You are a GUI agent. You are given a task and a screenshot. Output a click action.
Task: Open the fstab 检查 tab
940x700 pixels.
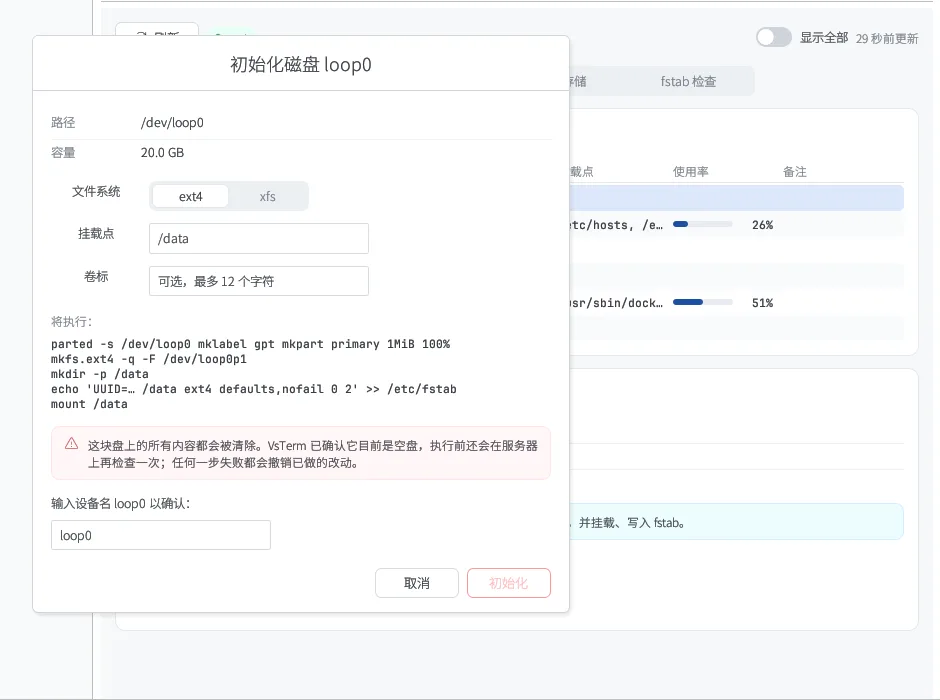(688, 82)
